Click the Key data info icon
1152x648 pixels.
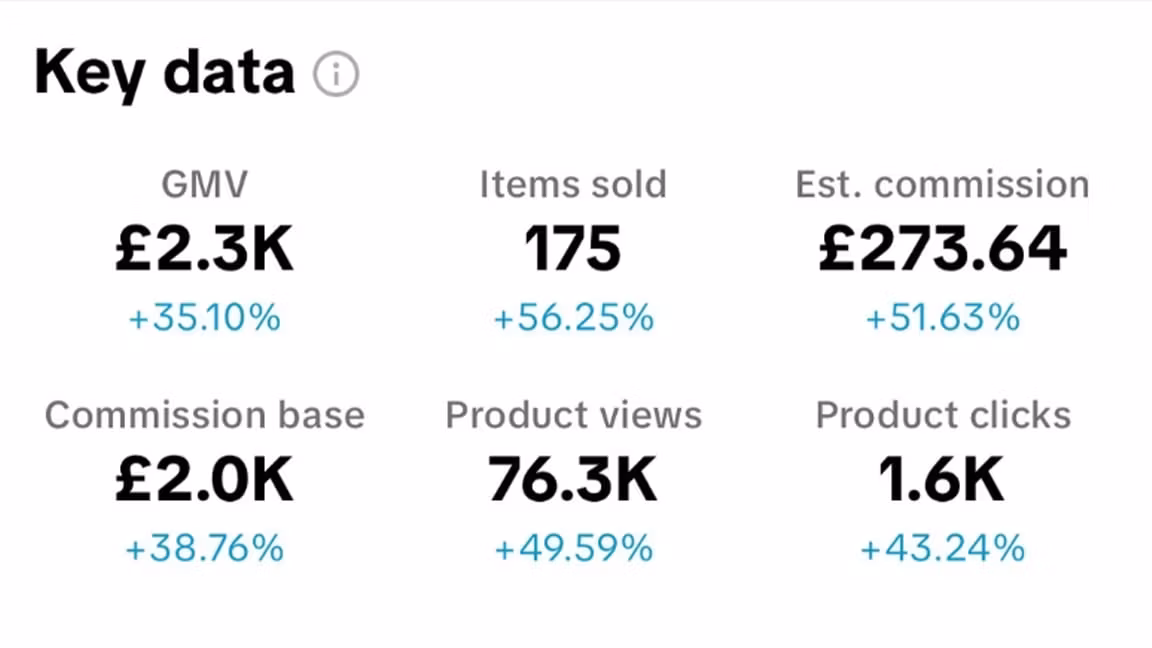point(336,75)
